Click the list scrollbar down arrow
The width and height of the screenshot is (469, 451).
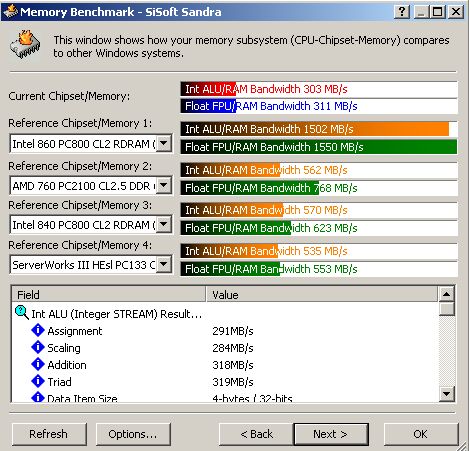click(446, 394)
